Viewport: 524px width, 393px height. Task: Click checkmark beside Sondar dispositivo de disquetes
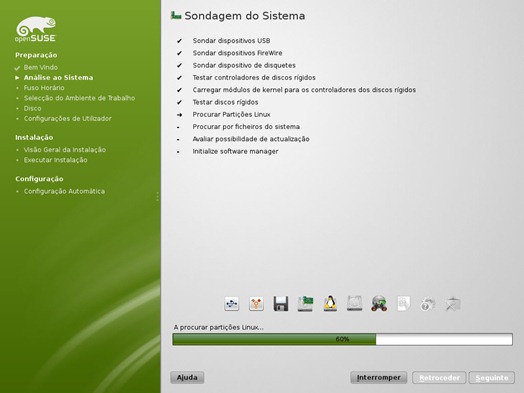pyautogui.click(x=179, y=66)
